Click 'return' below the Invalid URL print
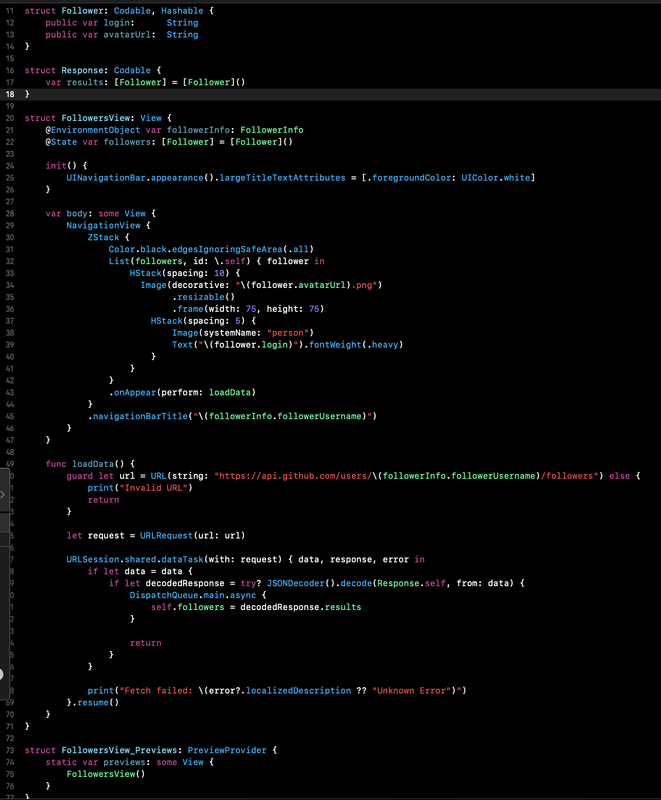 (104, 500)
